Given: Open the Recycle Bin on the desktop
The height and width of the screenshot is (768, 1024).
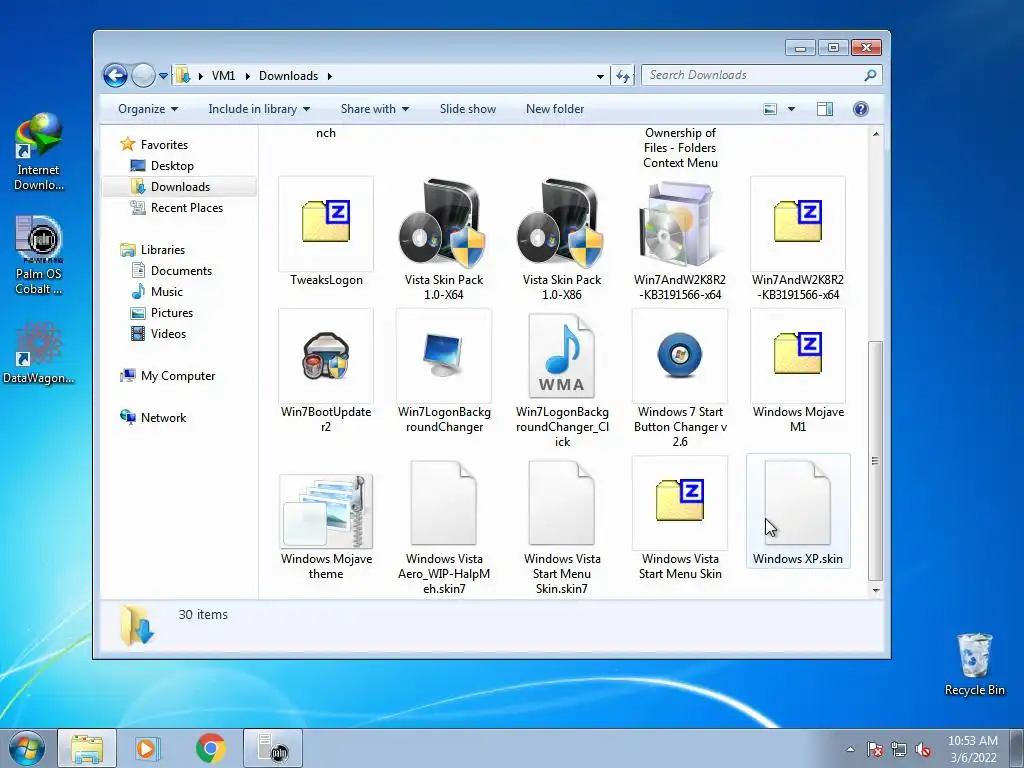Looking at the screenshot, I should (x=974, y=664).
